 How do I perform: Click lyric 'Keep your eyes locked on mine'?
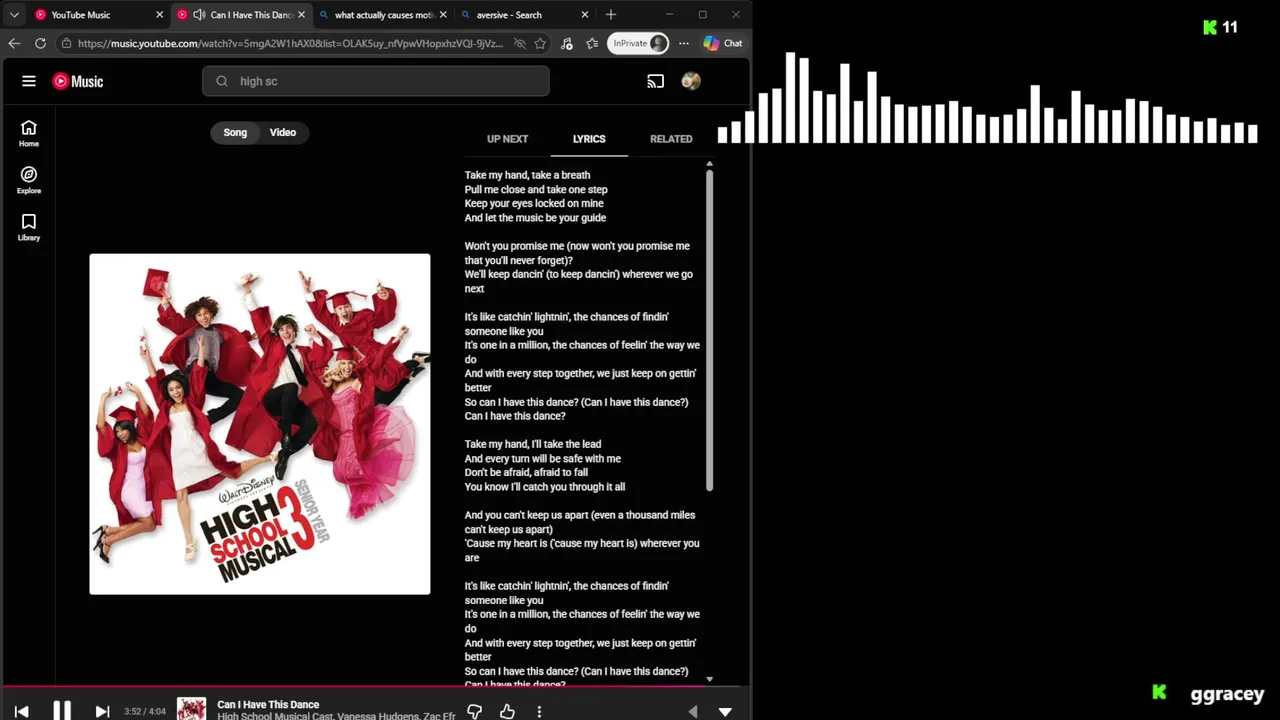pos(534,203)
